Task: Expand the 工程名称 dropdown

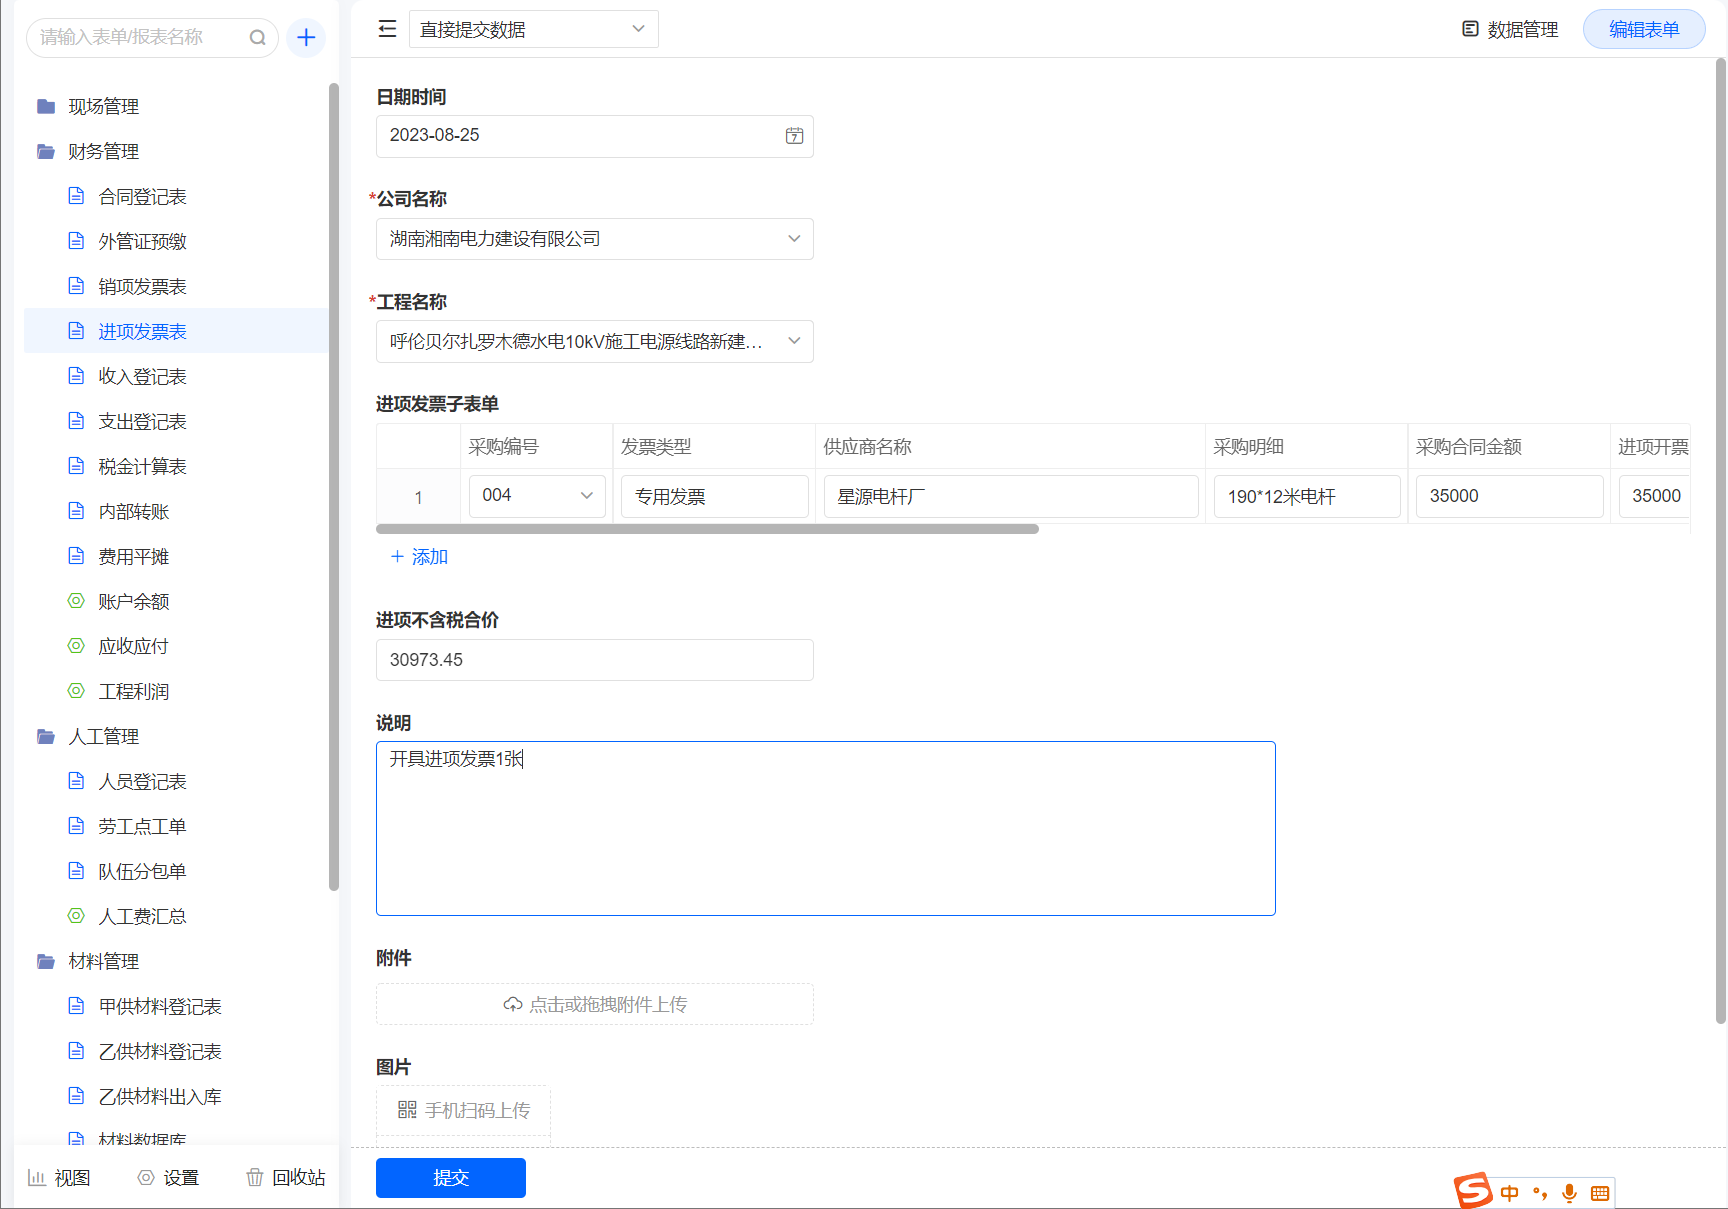Action: click(793, 341)
